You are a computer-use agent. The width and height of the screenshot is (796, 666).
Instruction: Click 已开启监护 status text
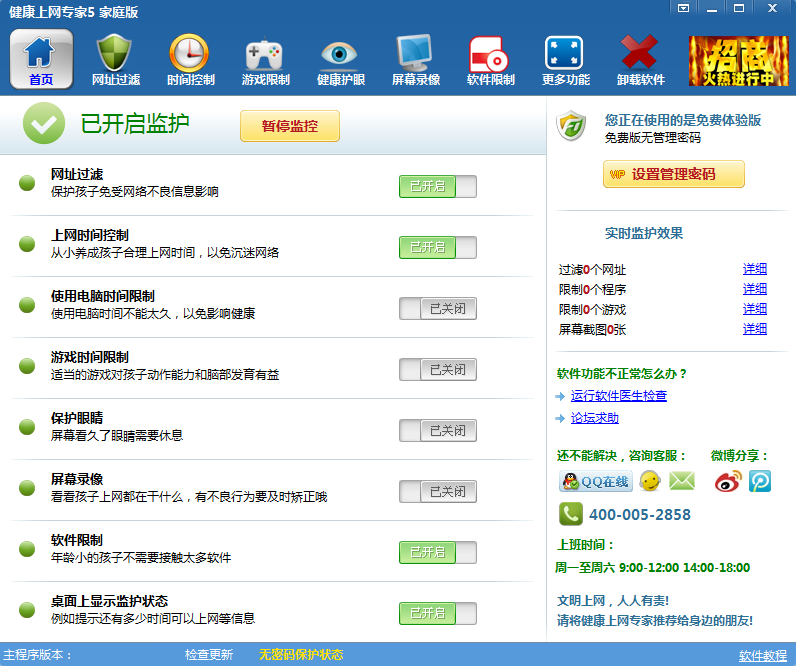[x=135, y=123]
